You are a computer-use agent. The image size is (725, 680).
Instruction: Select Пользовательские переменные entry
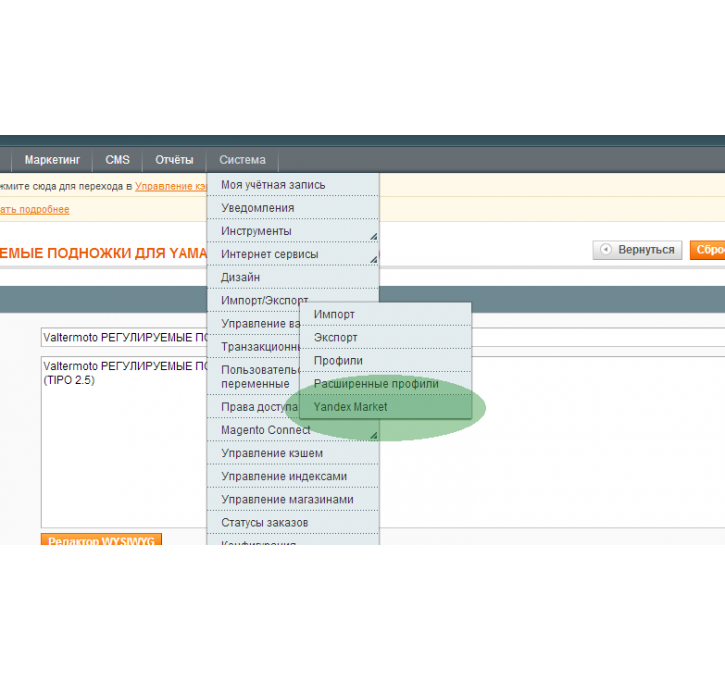click(x=255, y=377)
